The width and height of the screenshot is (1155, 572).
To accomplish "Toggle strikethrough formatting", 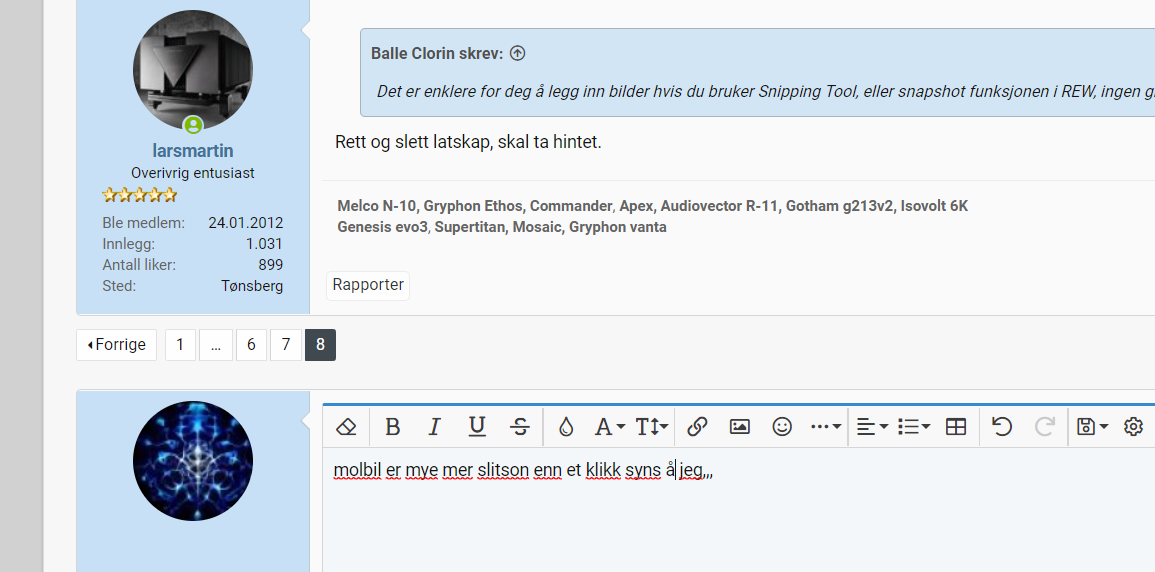I will point(520,426).
